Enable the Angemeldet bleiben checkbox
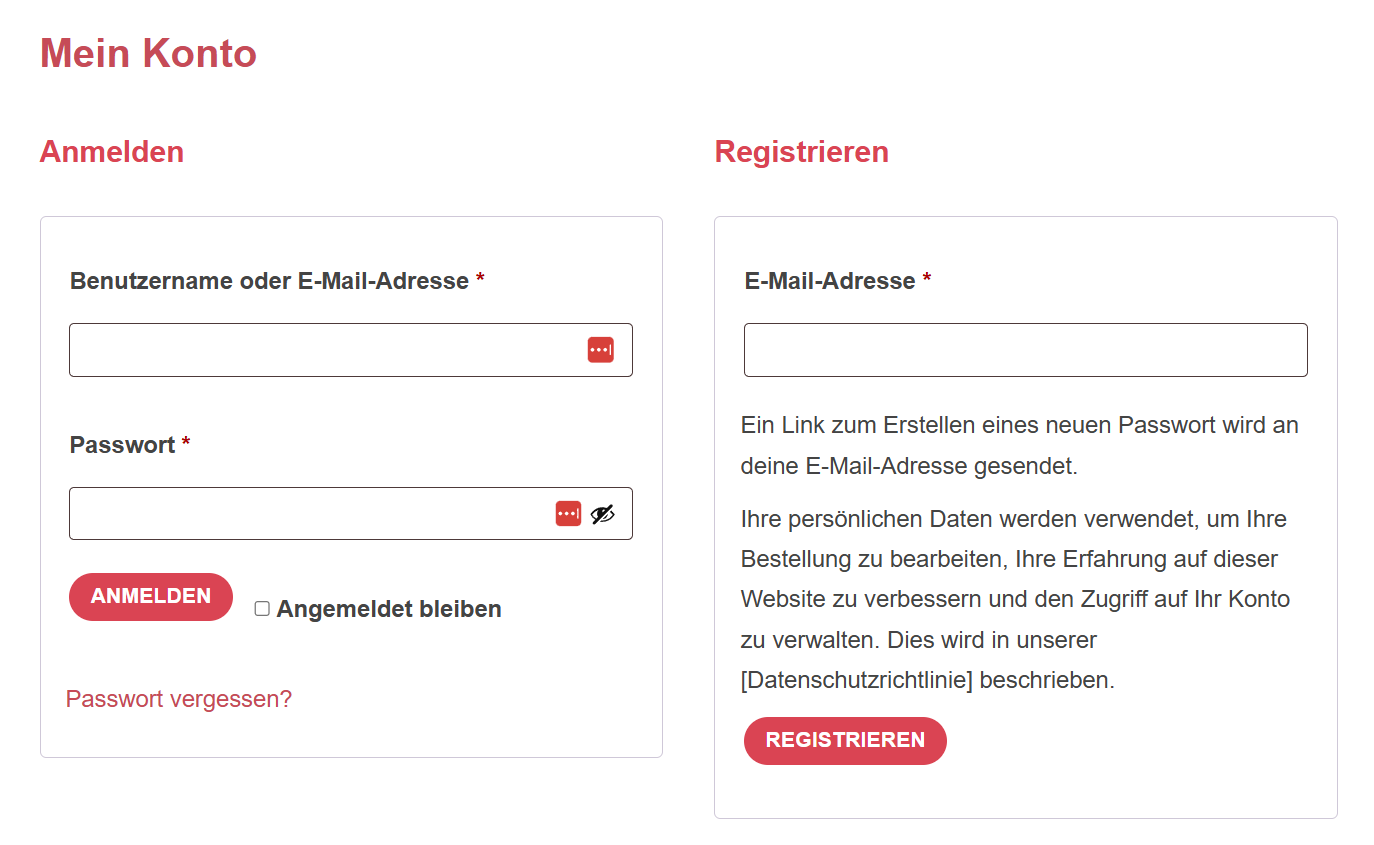Viewport: 1374px width, 845px height. click(x=262, y=608)
